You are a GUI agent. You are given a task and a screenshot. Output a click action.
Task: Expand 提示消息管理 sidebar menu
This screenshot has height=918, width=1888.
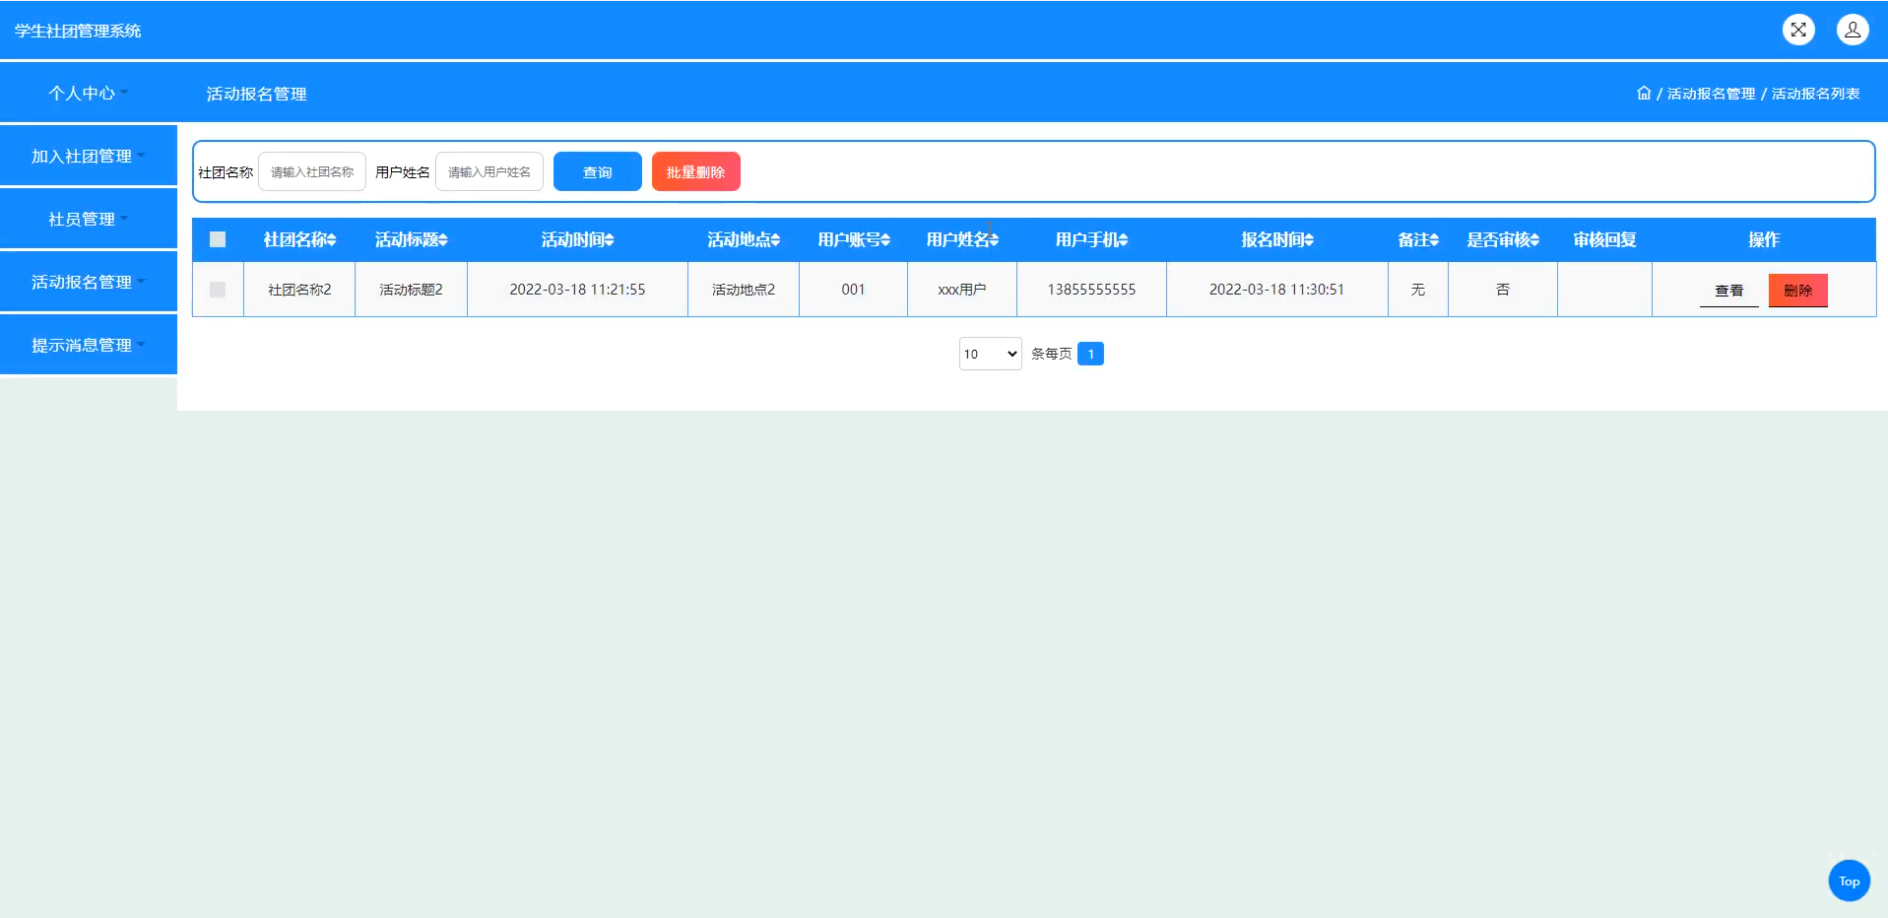(x=88, y=345)
